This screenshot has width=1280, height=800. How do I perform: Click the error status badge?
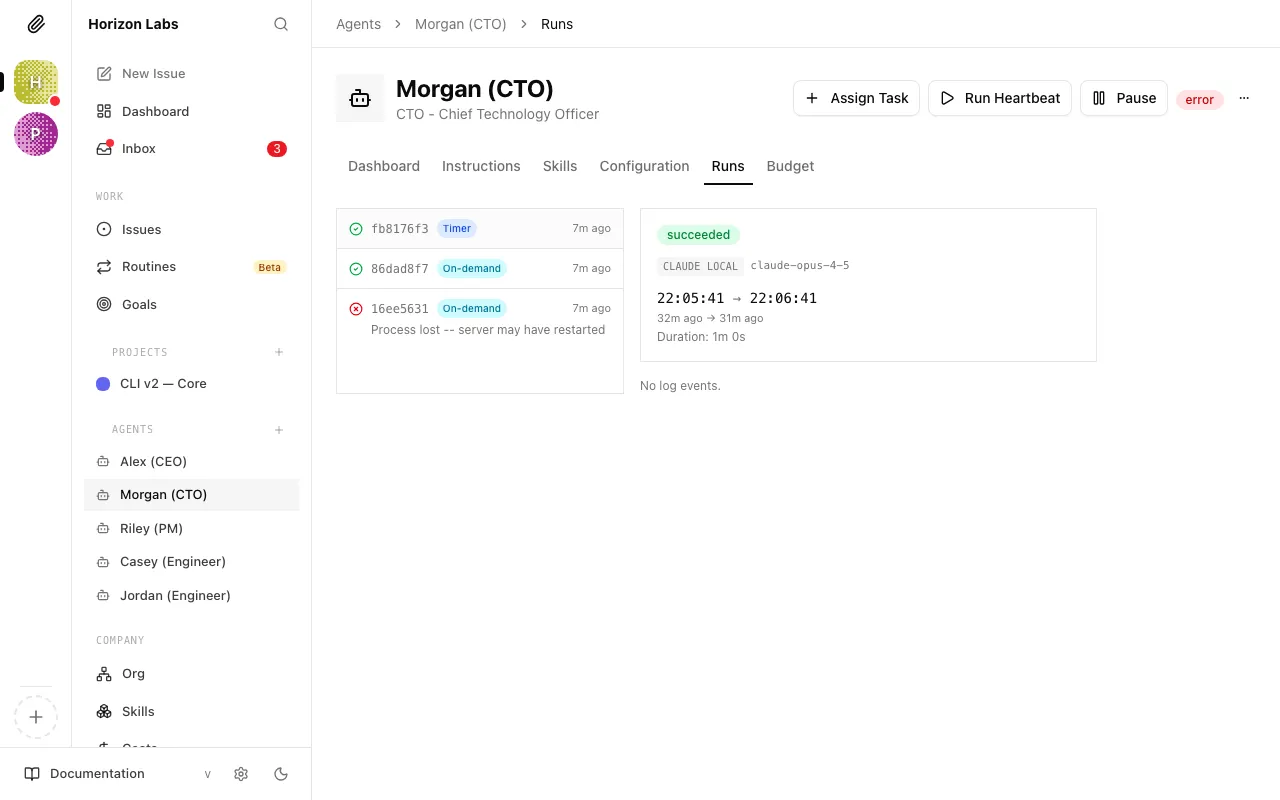click(x=1199, y=99)
